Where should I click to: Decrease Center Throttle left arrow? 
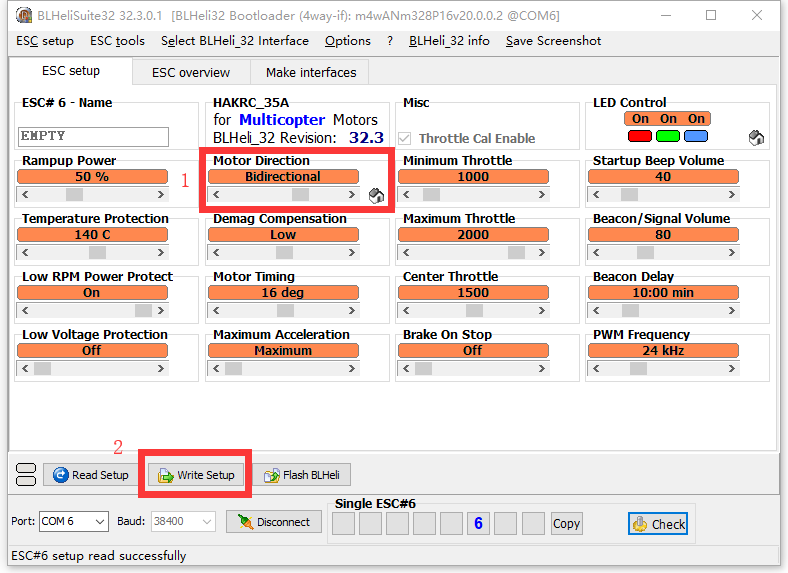(x=406, y=311)
